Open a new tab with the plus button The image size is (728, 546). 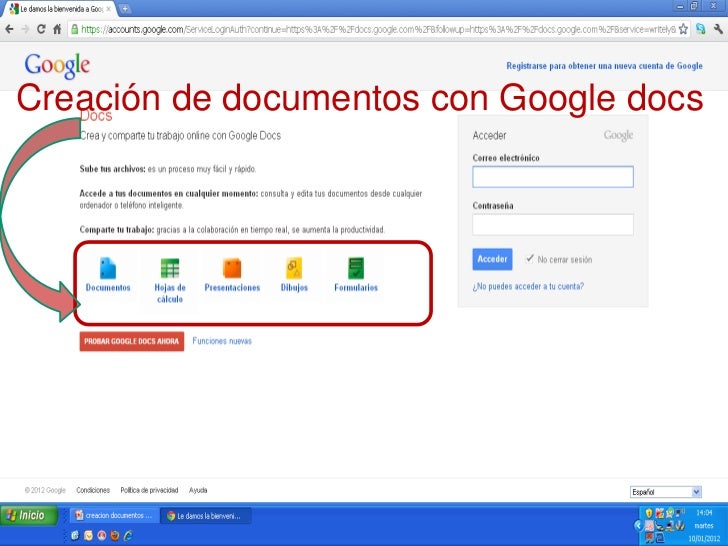tap(124, 8)
